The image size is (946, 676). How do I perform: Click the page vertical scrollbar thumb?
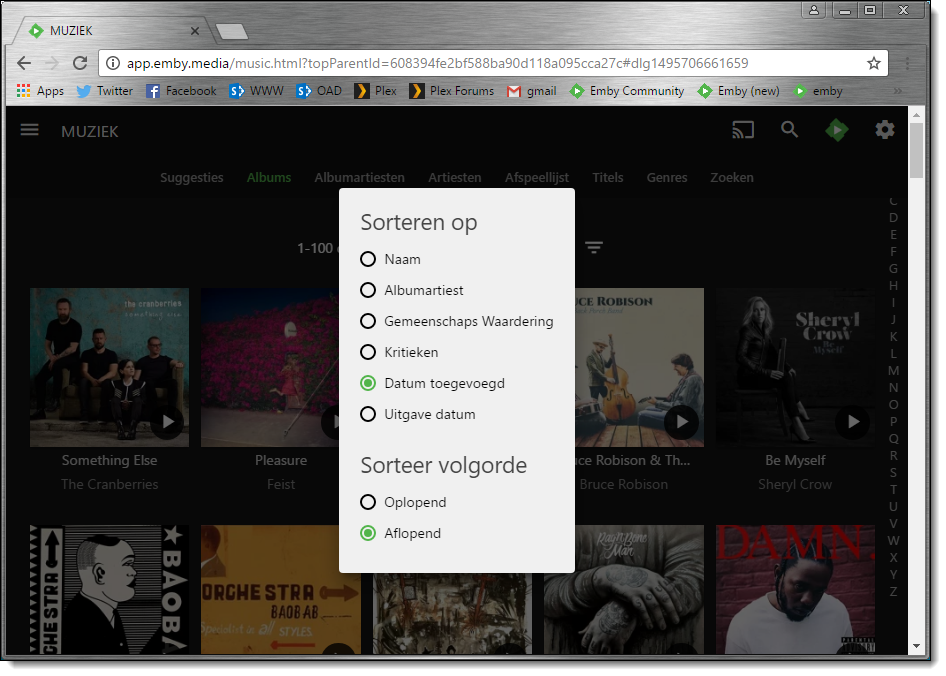916,150
